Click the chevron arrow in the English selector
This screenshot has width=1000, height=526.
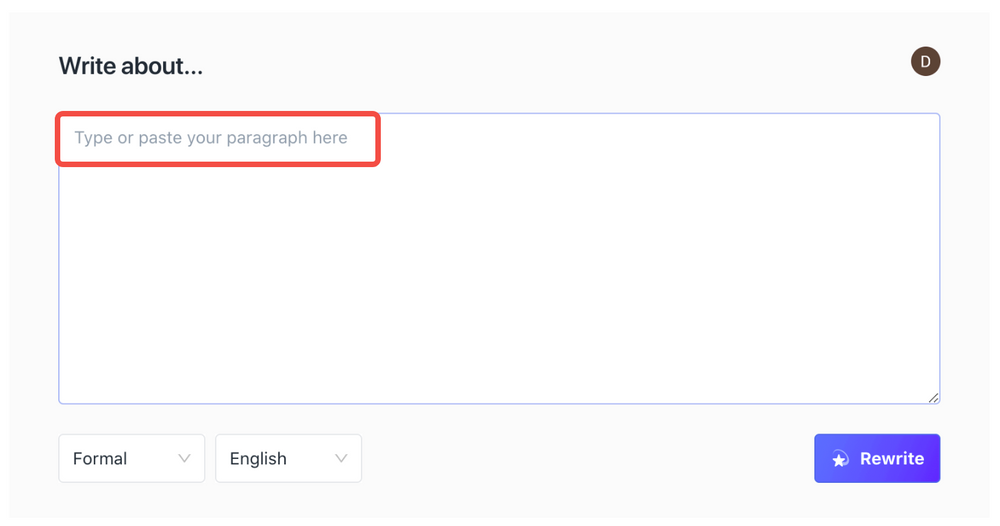(x=341, y=458)
